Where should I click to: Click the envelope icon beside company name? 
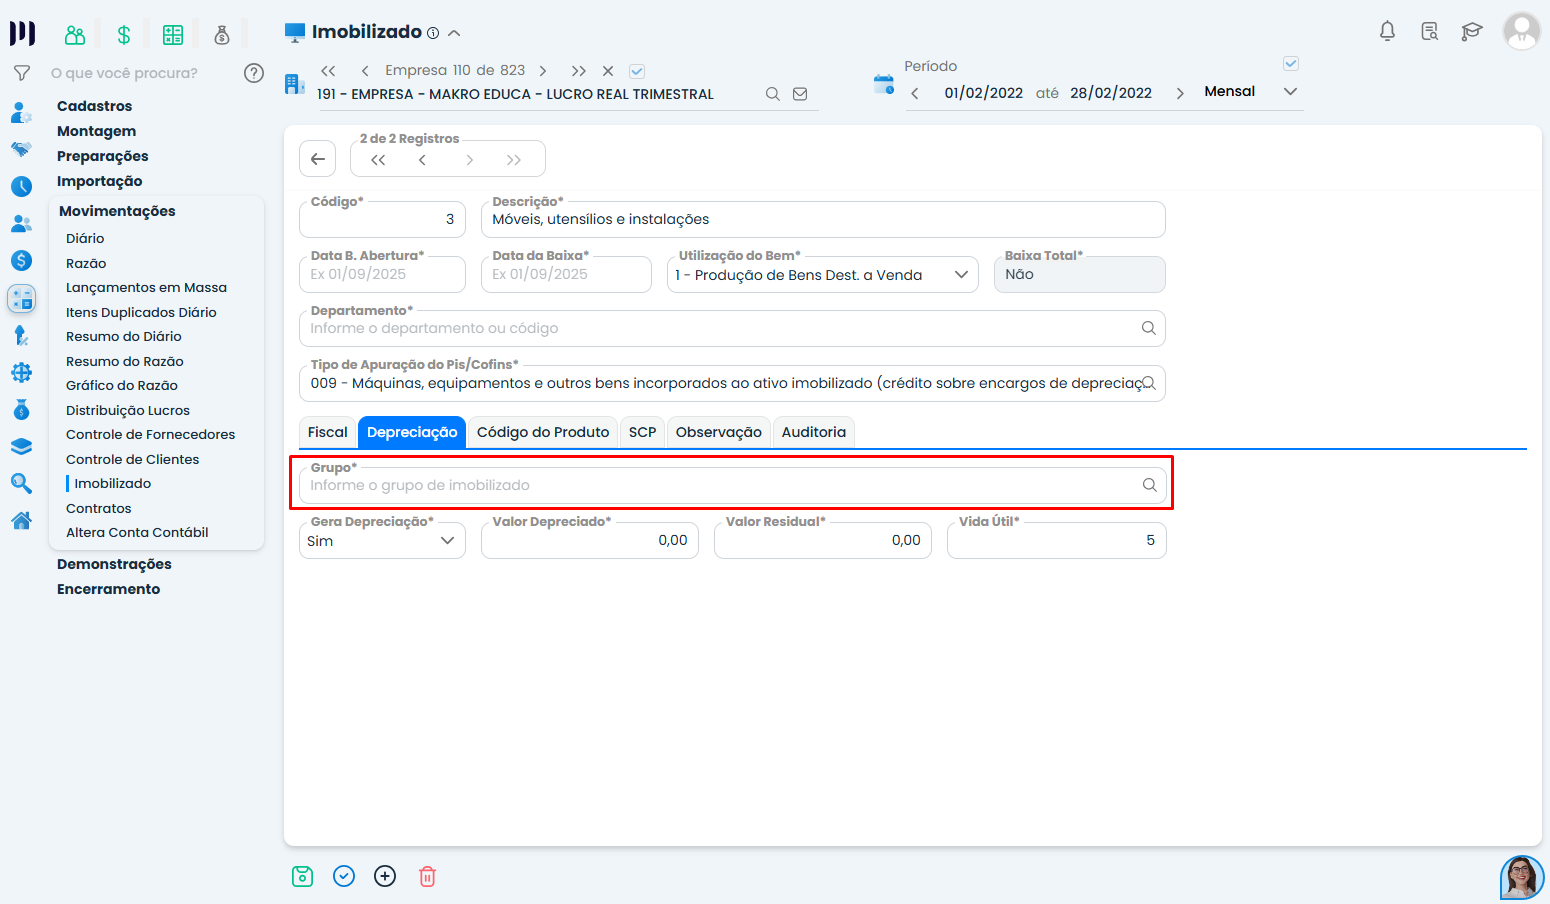tap(800, 94)
